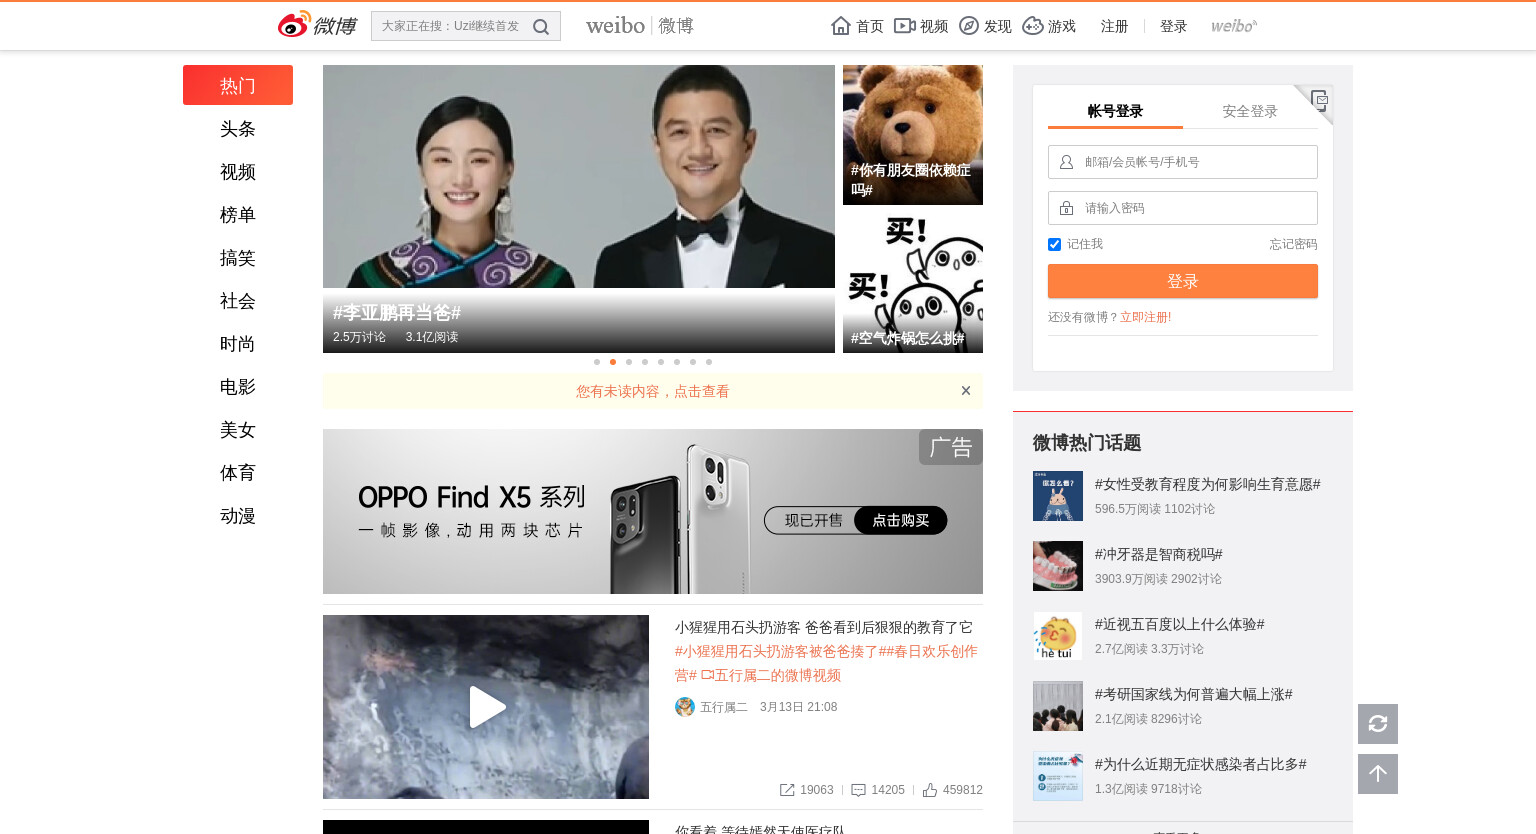Select the first carousel dot
The width and height of the screenshot is (1536, 834).
[x=597, y=362]
